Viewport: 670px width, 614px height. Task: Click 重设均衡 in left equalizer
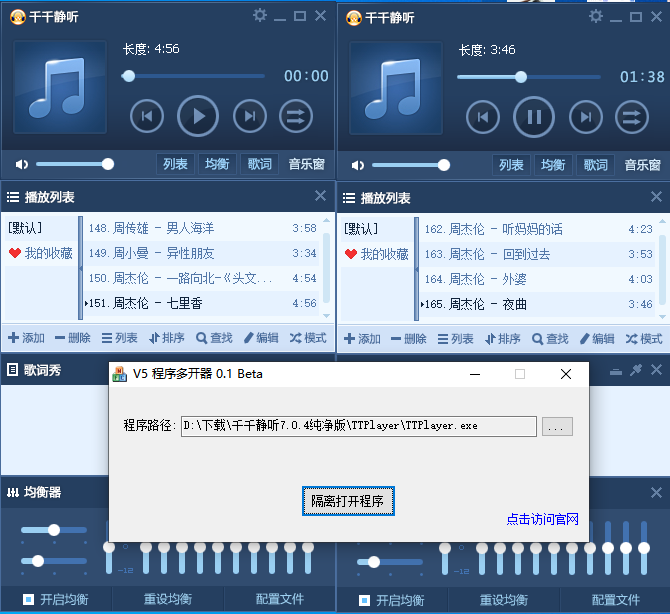point(168,599)
